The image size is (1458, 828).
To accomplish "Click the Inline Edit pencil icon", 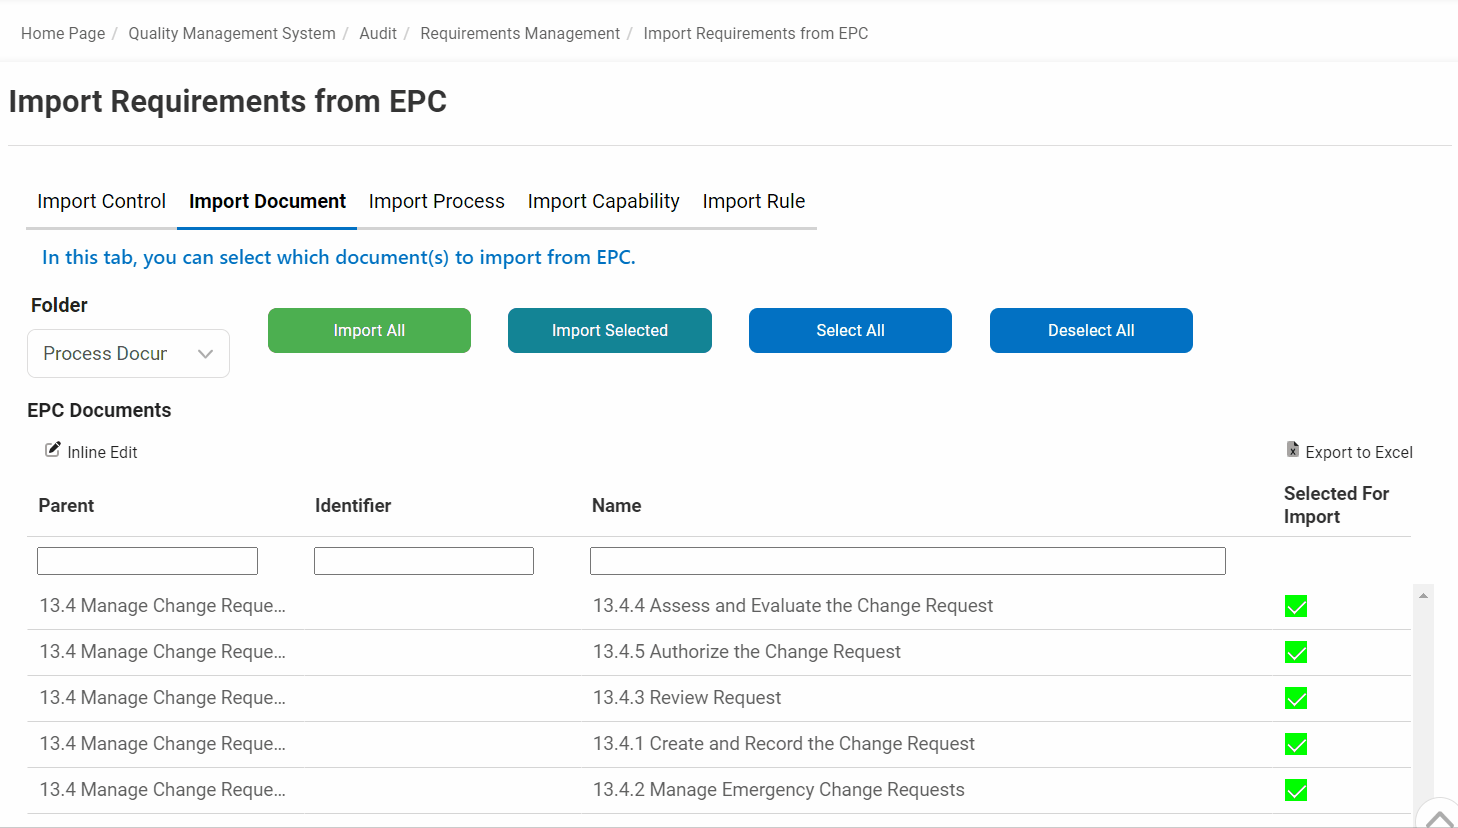I will pyautogui.click(x=53, y=450).
